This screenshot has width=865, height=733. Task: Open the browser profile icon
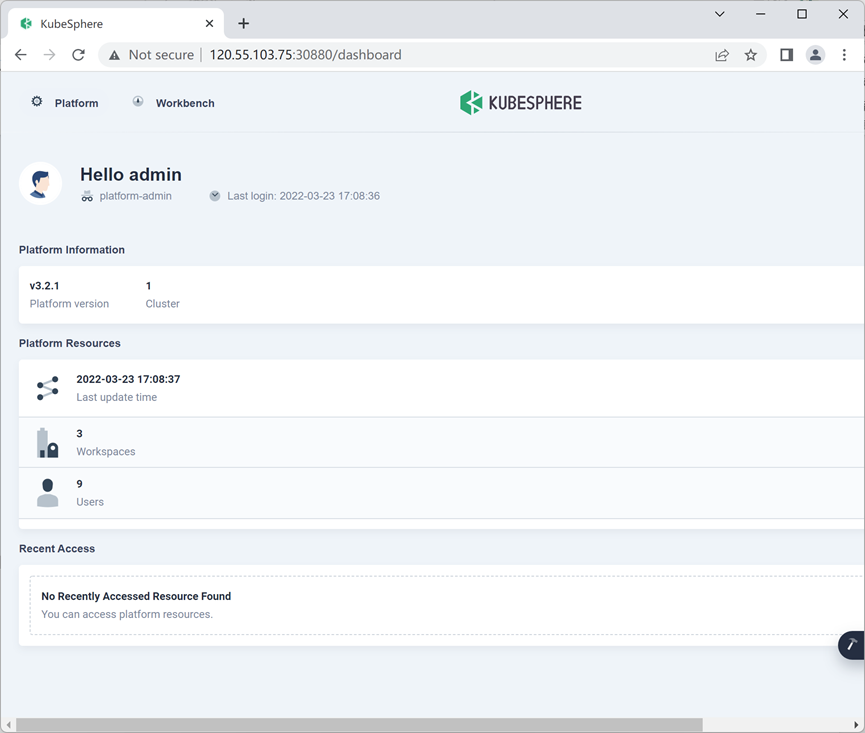(x=815, y=55)
